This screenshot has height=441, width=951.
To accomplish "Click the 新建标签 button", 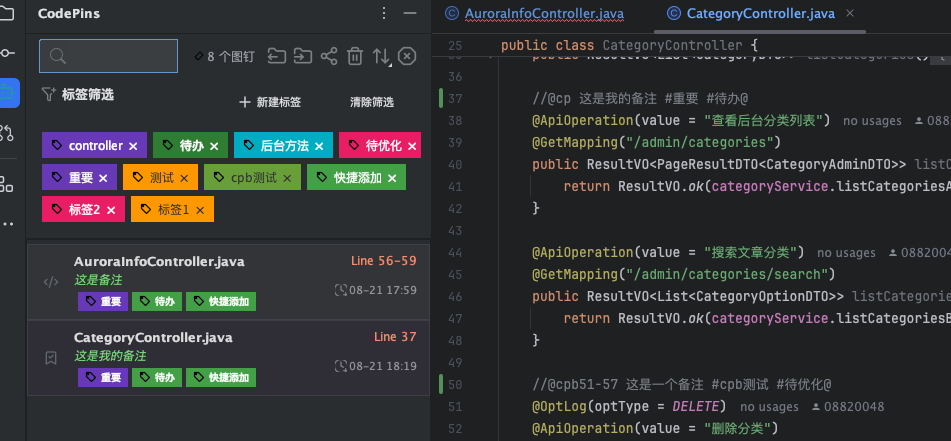I will point(271,102).
